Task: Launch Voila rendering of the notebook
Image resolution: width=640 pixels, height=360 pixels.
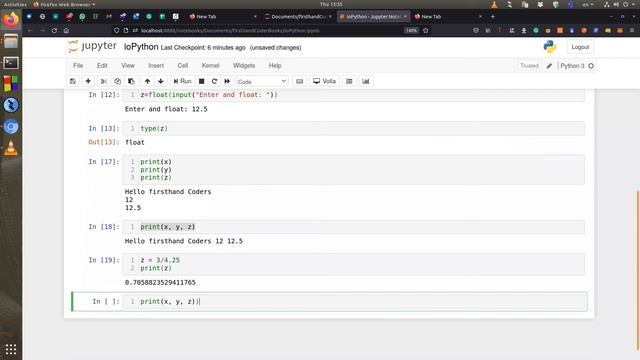Action: pos(324,81)
